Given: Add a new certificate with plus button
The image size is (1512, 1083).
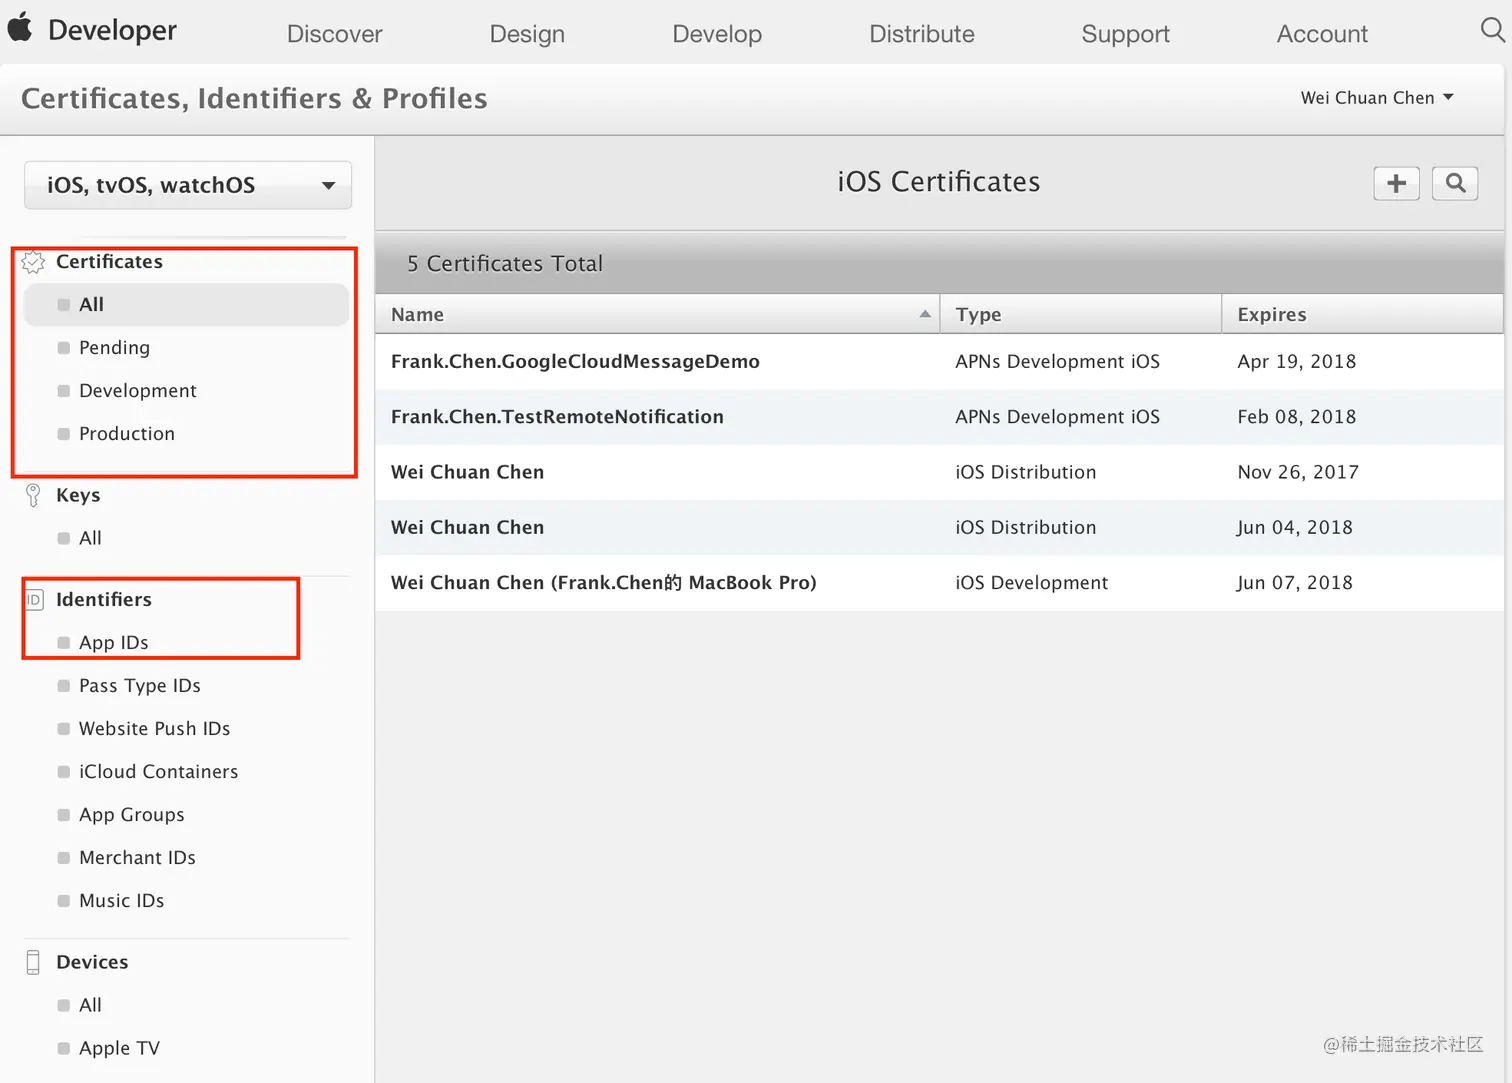Looking at the screenshot, I should pyautogui.click(x=1397, y=183).
